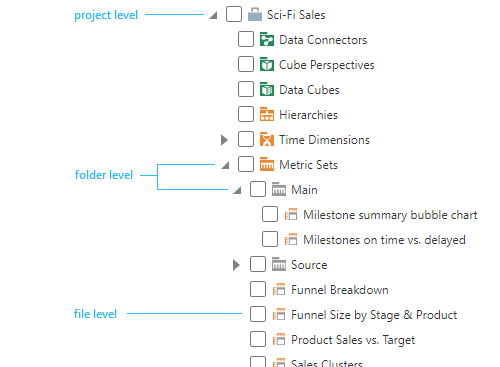The height and width of the screenshot is (367, 500).
Task: Select Milestones on time vs. delayed item
Action: 384,240
